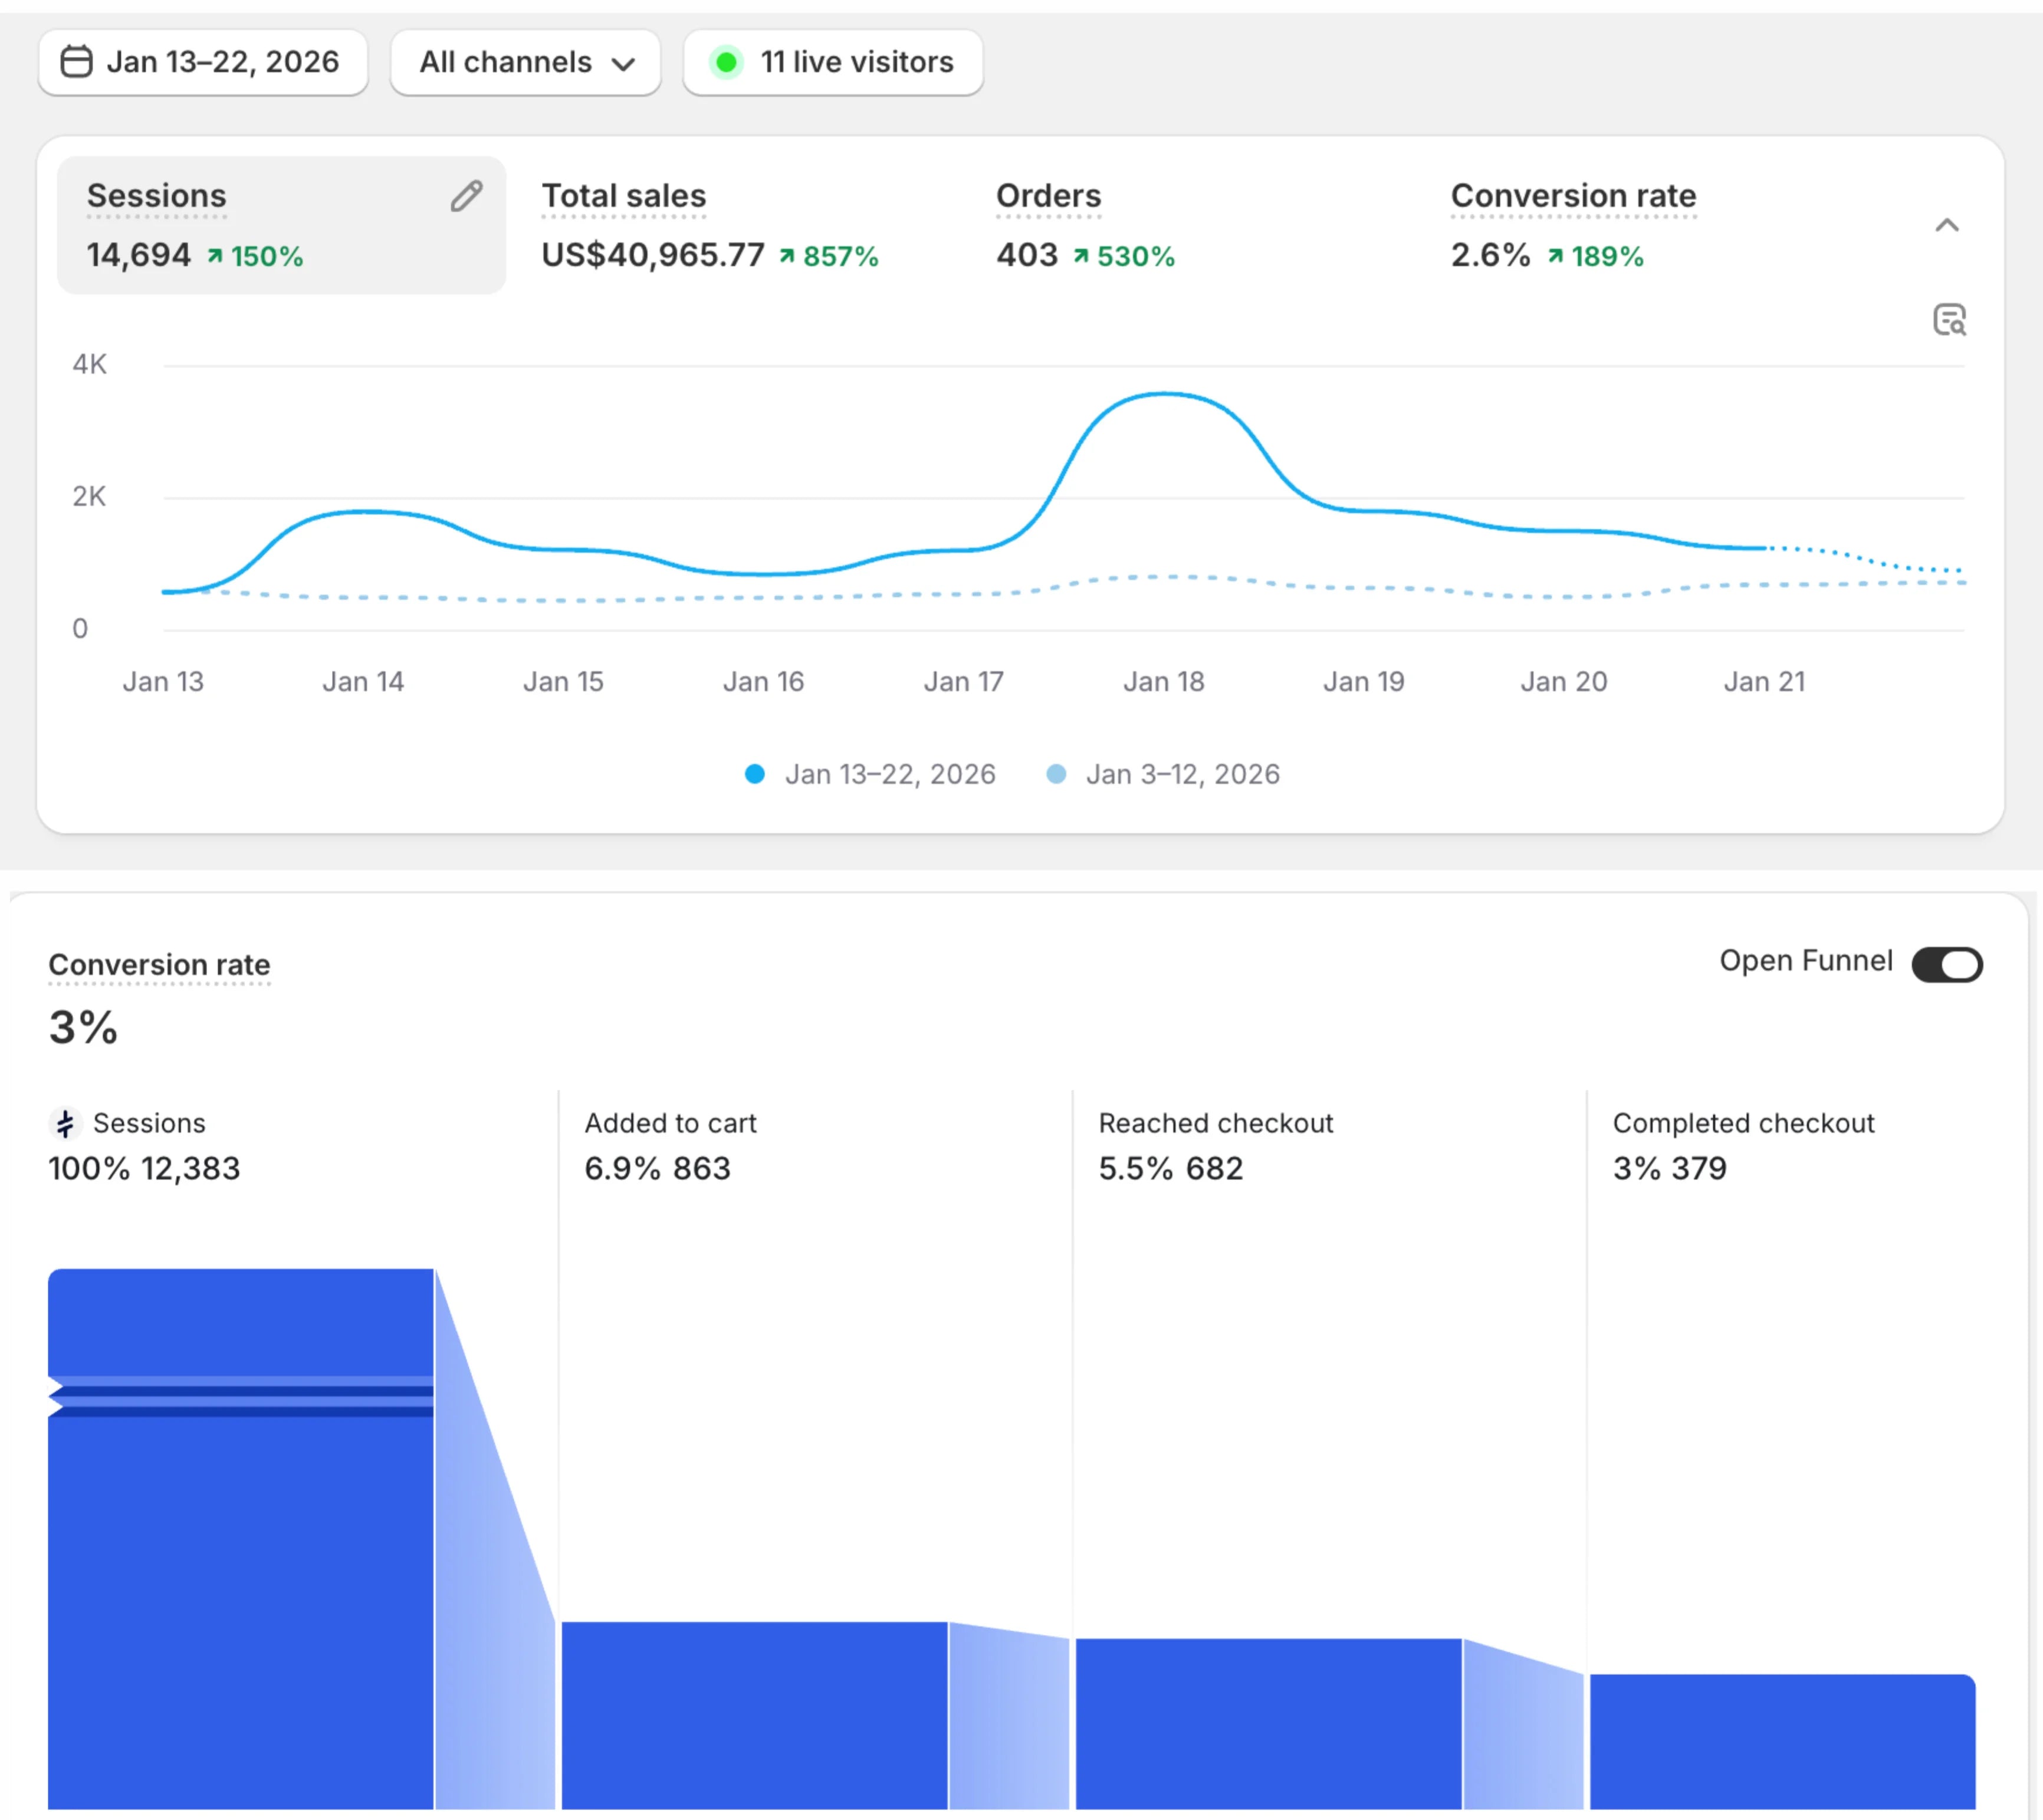The height and width of the screenshot is (1820, 2043).
Task: Click the Jan 18 peak on sessions line
Action: click(x=1165, y=394)
